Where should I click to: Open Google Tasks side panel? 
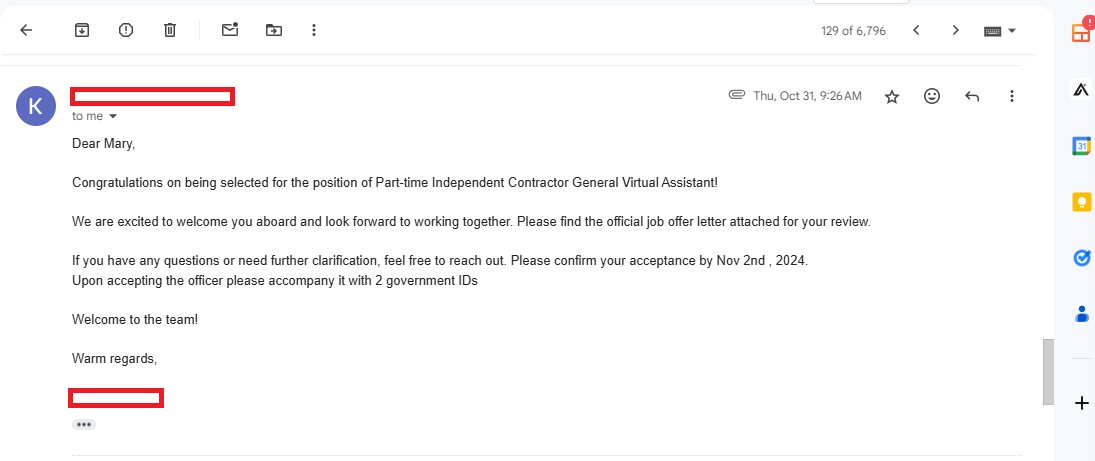click(1081, 258)
